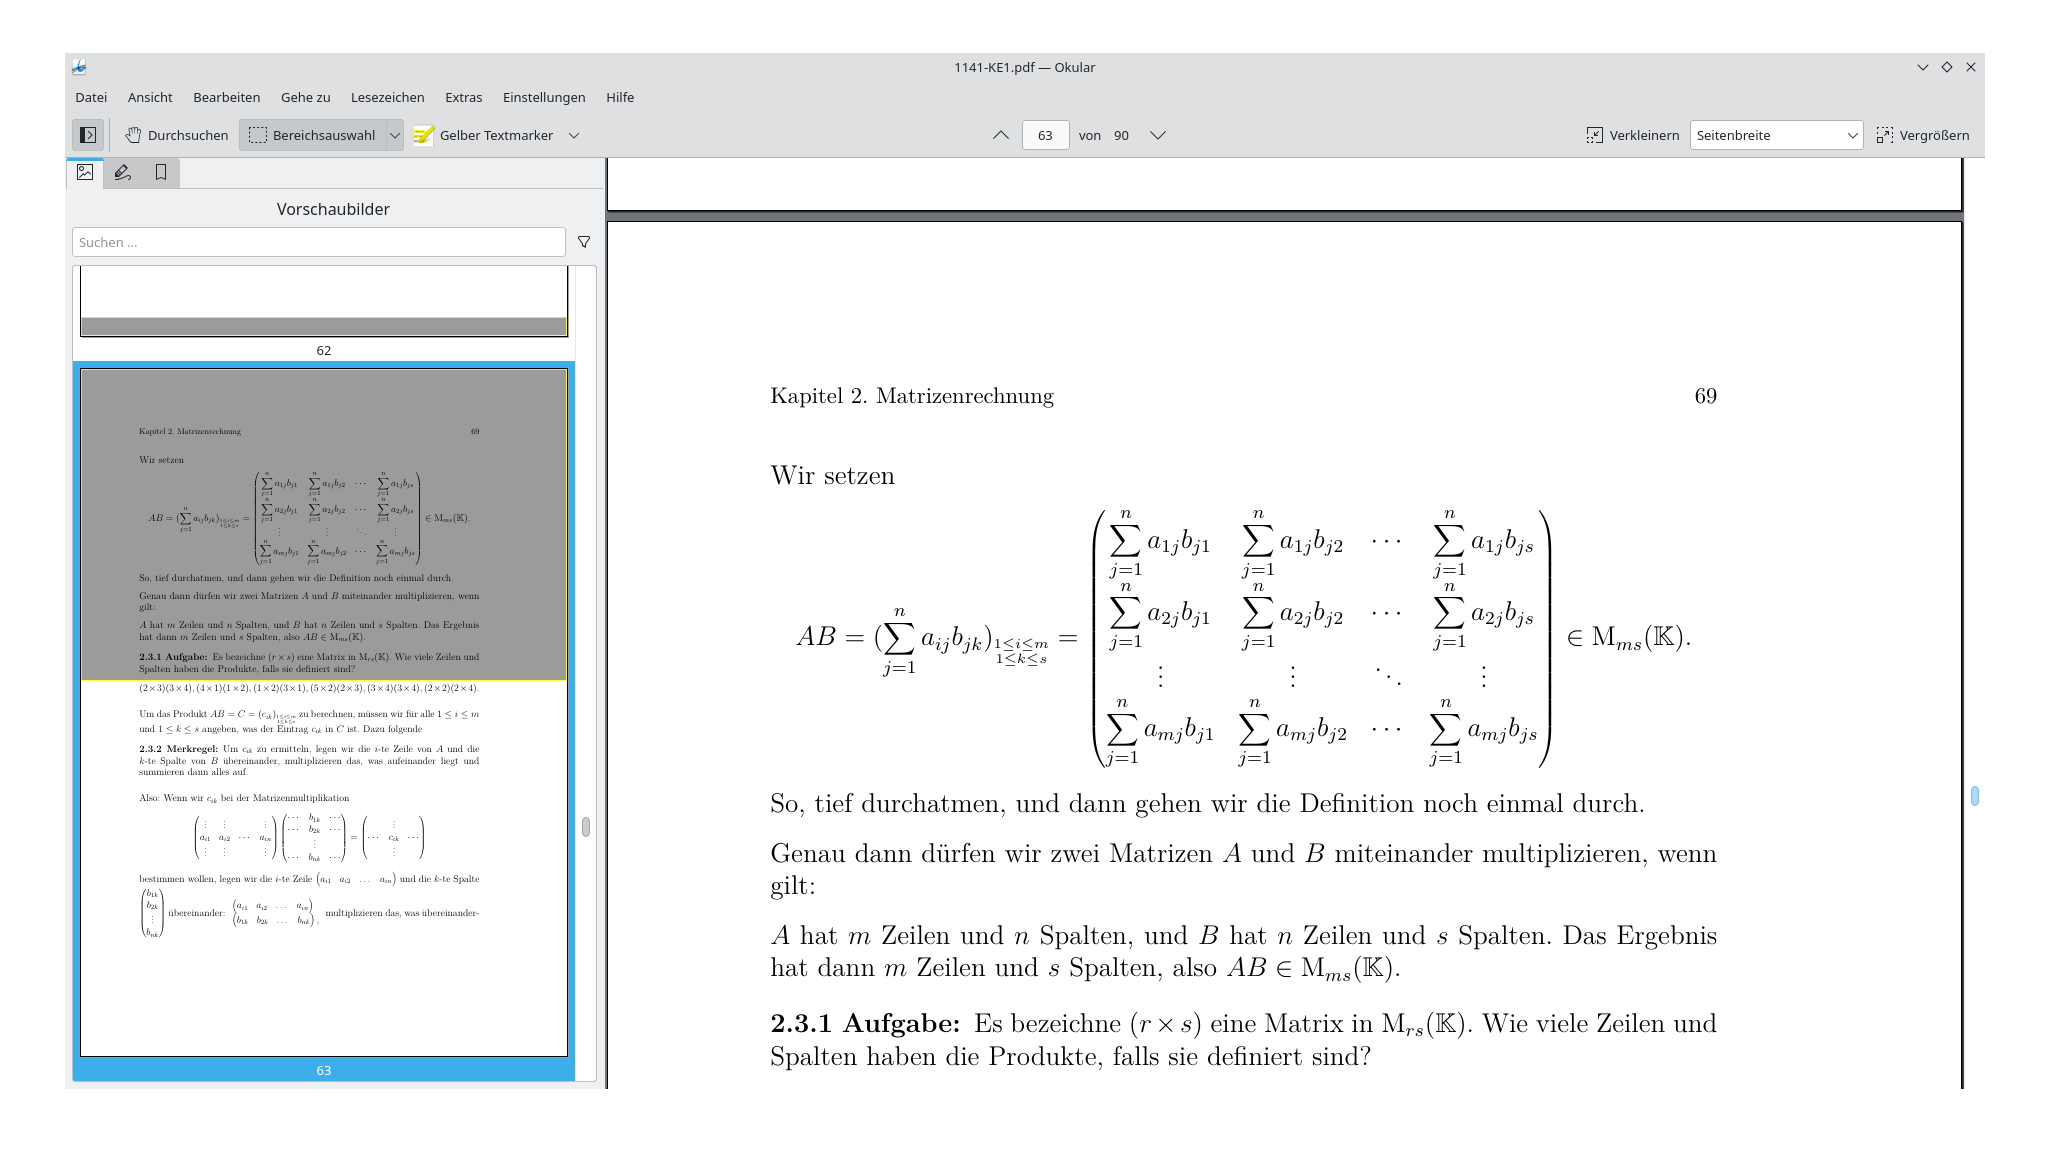
Task: Enable the Gelber Textmarker highlighter
Action: [x=488, y=134]
